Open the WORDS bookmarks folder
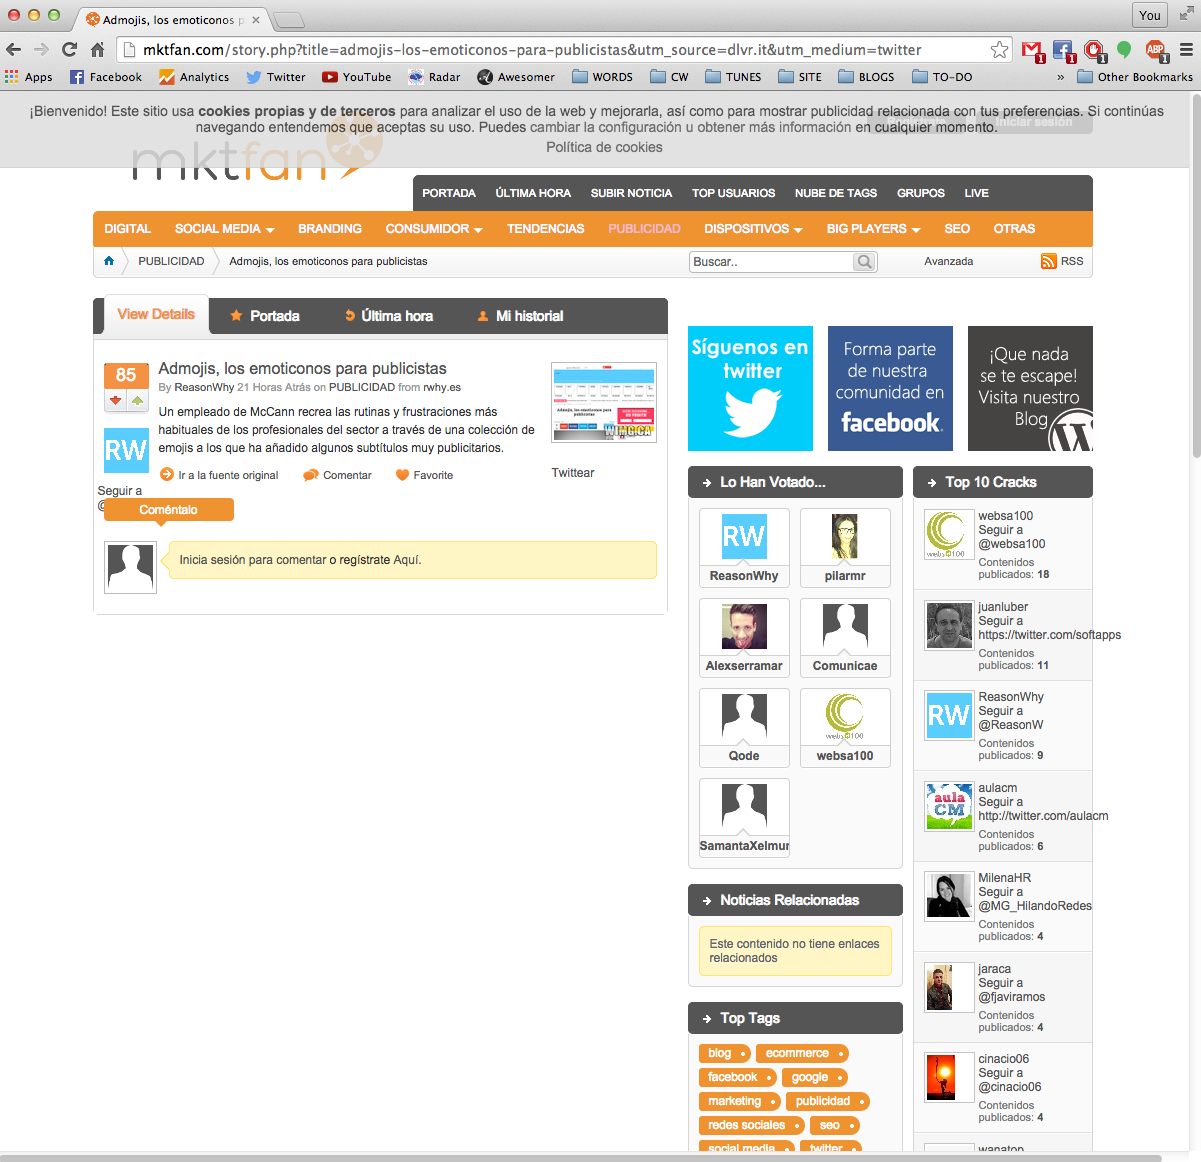The image size is (1201, 1162). pos(602,77)
